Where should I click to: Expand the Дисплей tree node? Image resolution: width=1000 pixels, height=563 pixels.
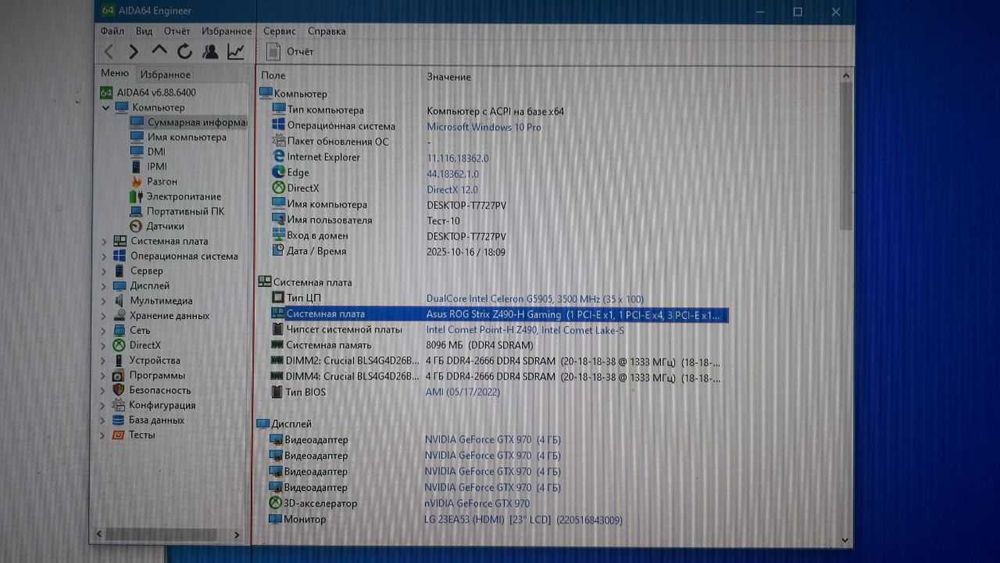(x=104, y=286)
